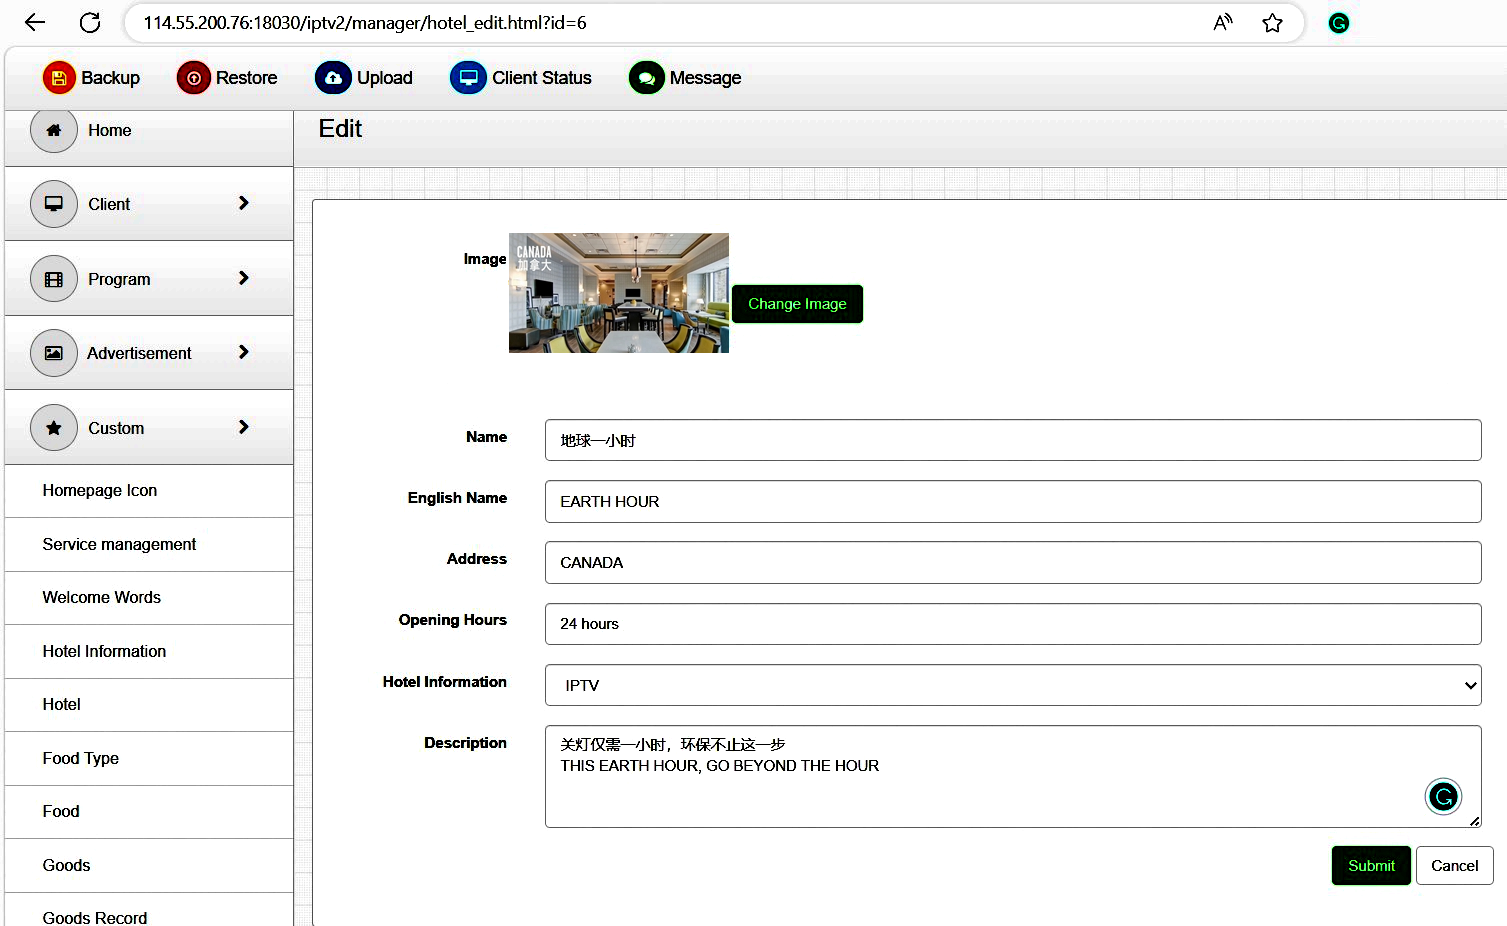1507x926 pixels.
Task: Click the Restore icon
Action: [194, 77]
